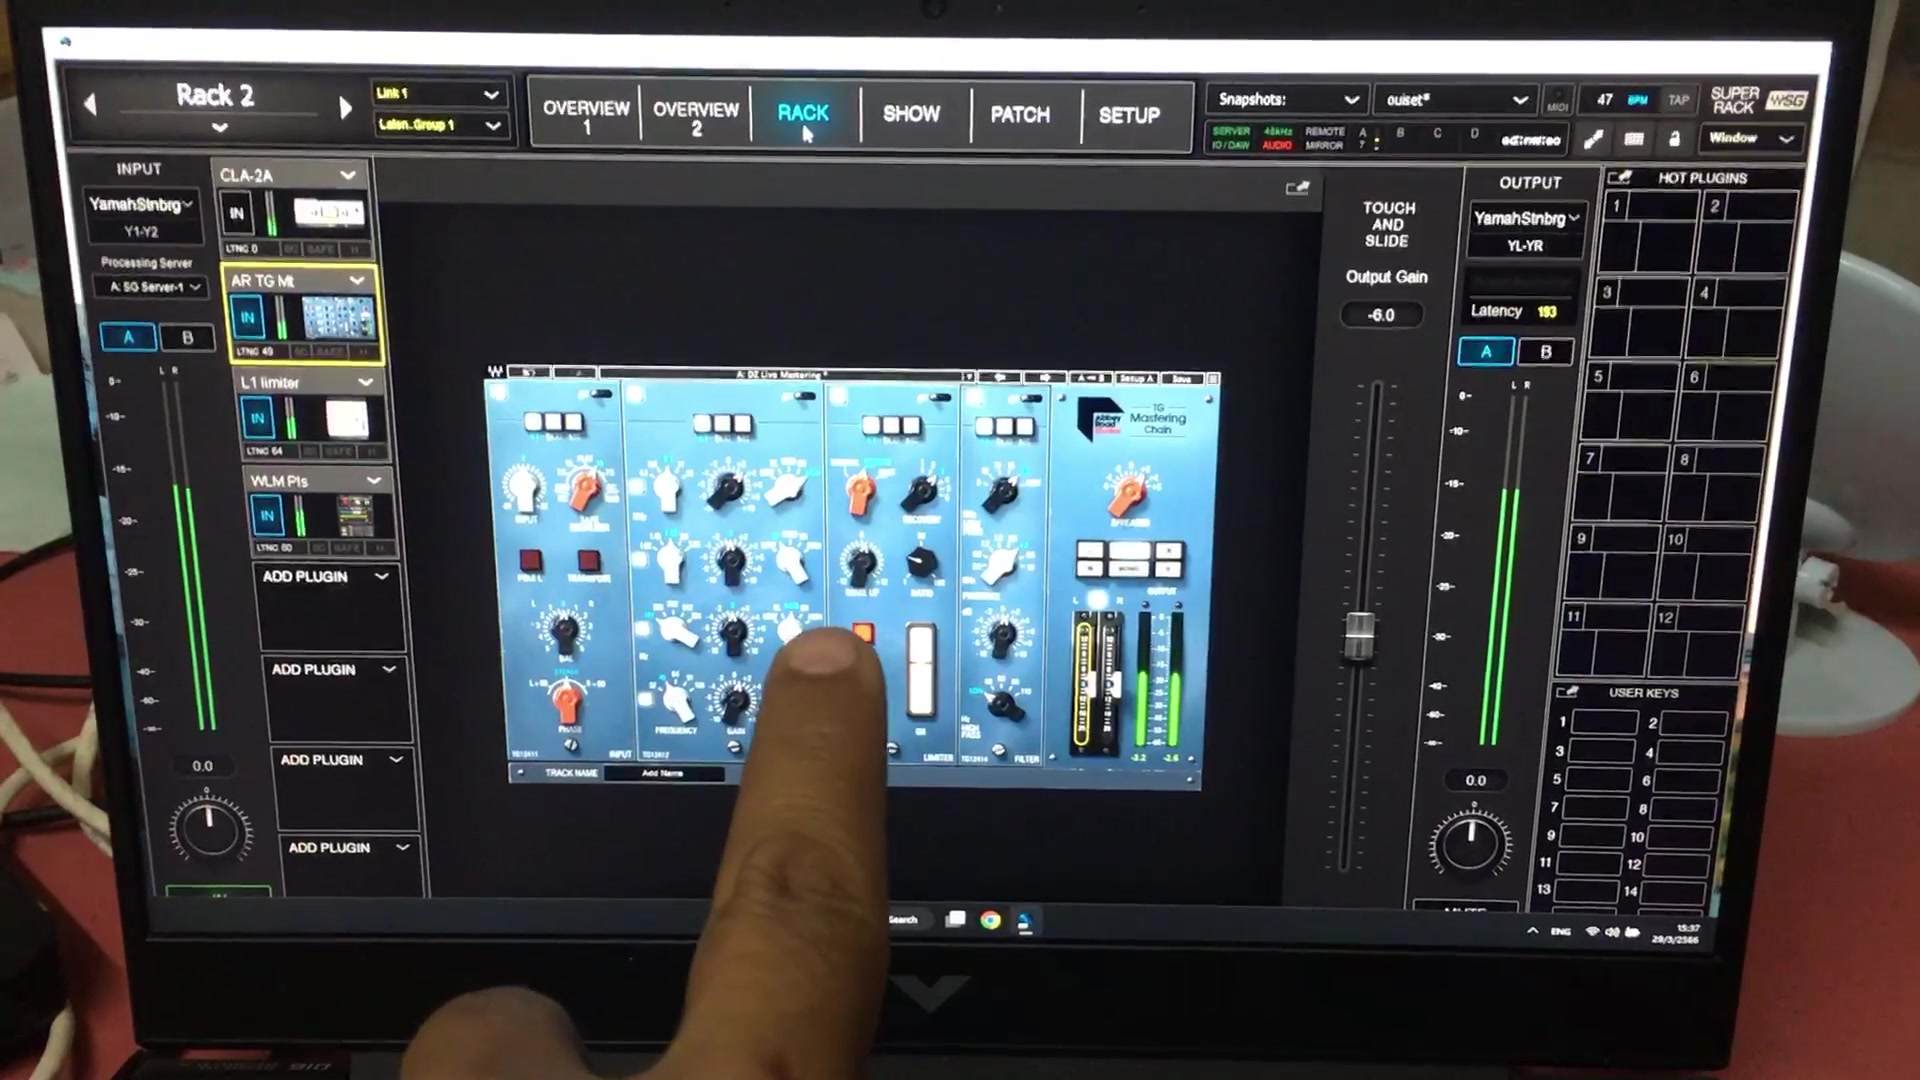
Task: Click the Wi-Fi tray icon
Action: [x=1592, y=931]
